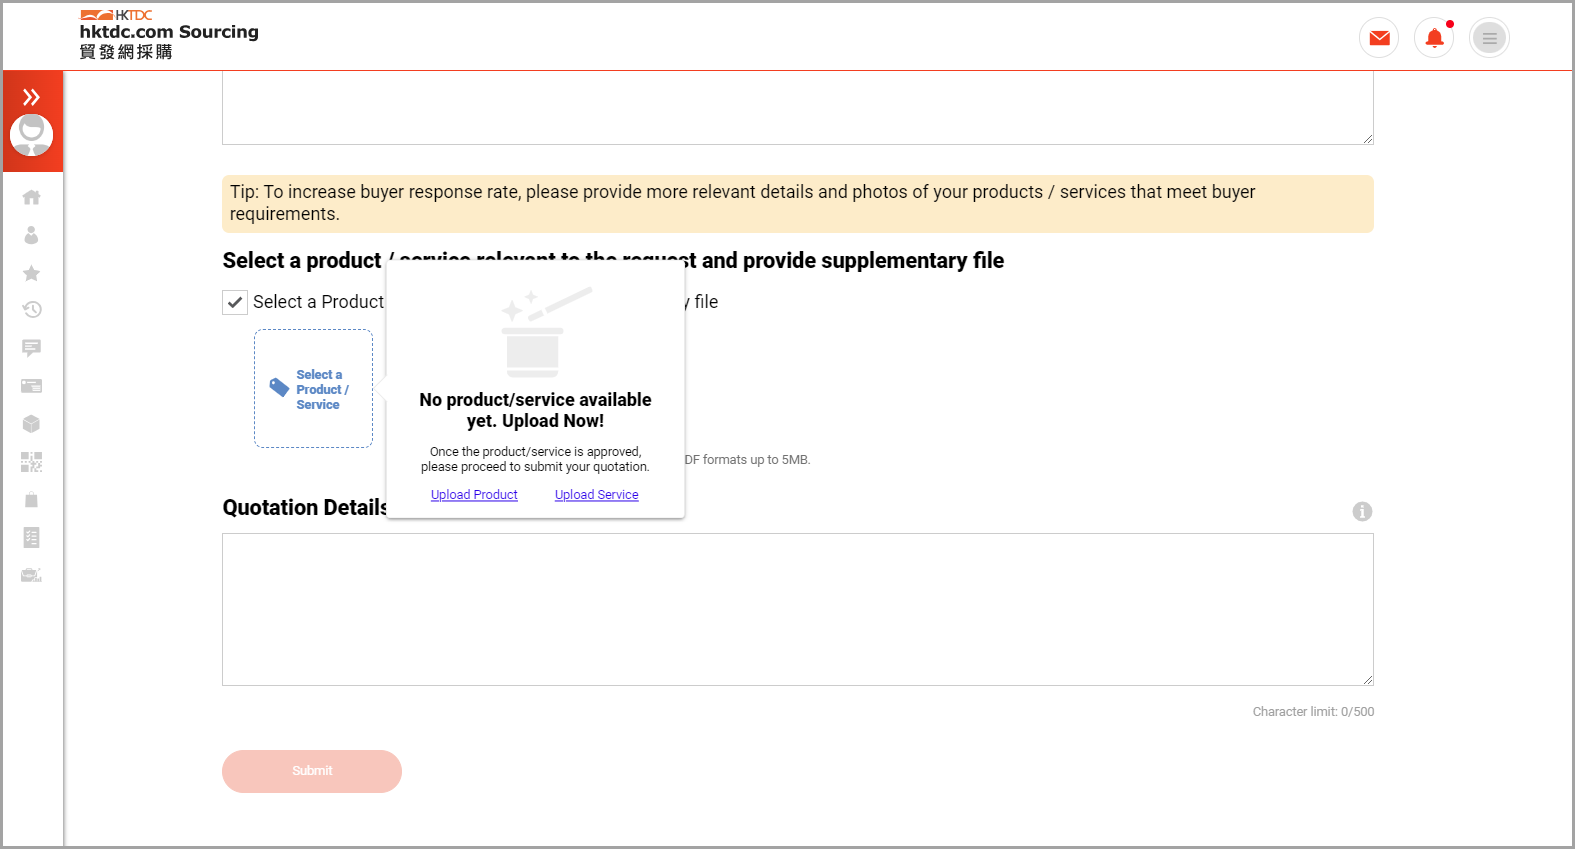Click the tip banner about buyer response rate
Image resolution: width=1575 pixels, height=849 pixels.
[x=797, y=204]
